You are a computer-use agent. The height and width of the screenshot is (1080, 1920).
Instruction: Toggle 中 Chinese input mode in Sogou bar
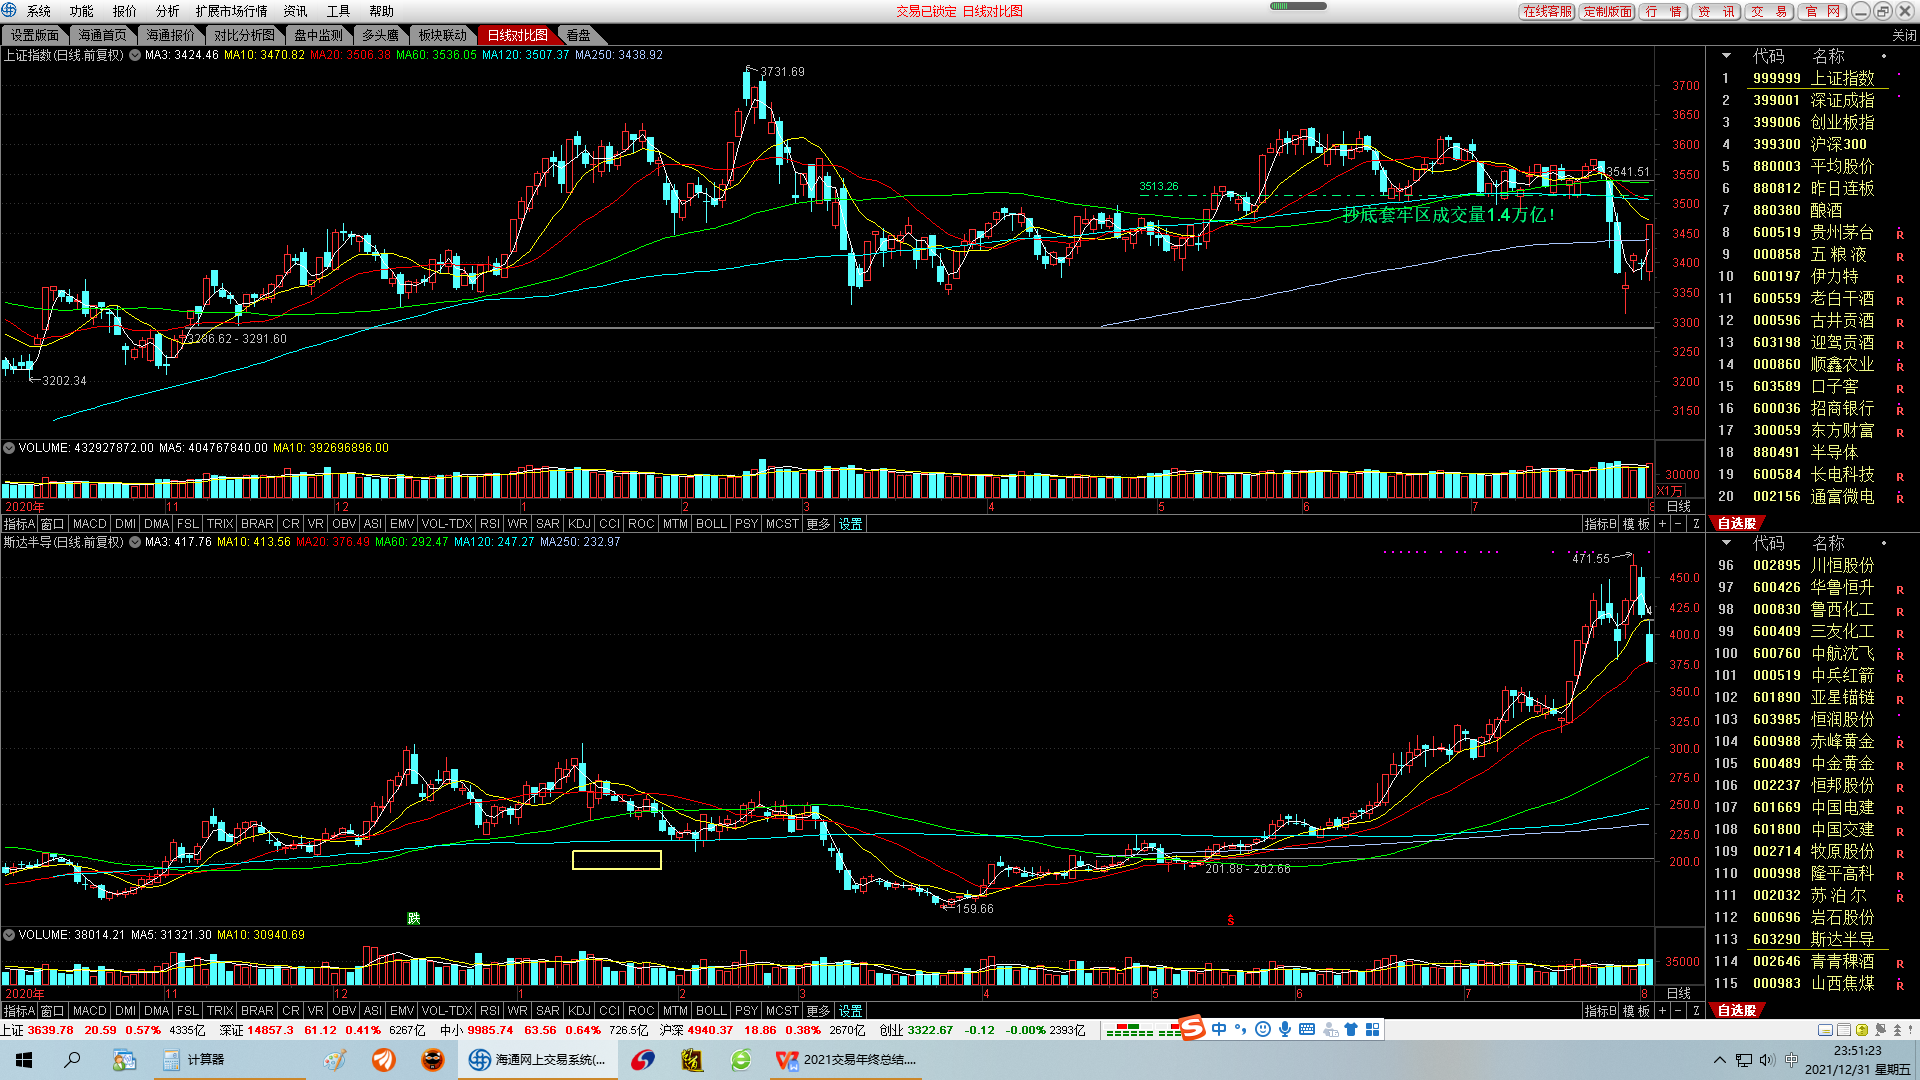coord(1219,1029)
